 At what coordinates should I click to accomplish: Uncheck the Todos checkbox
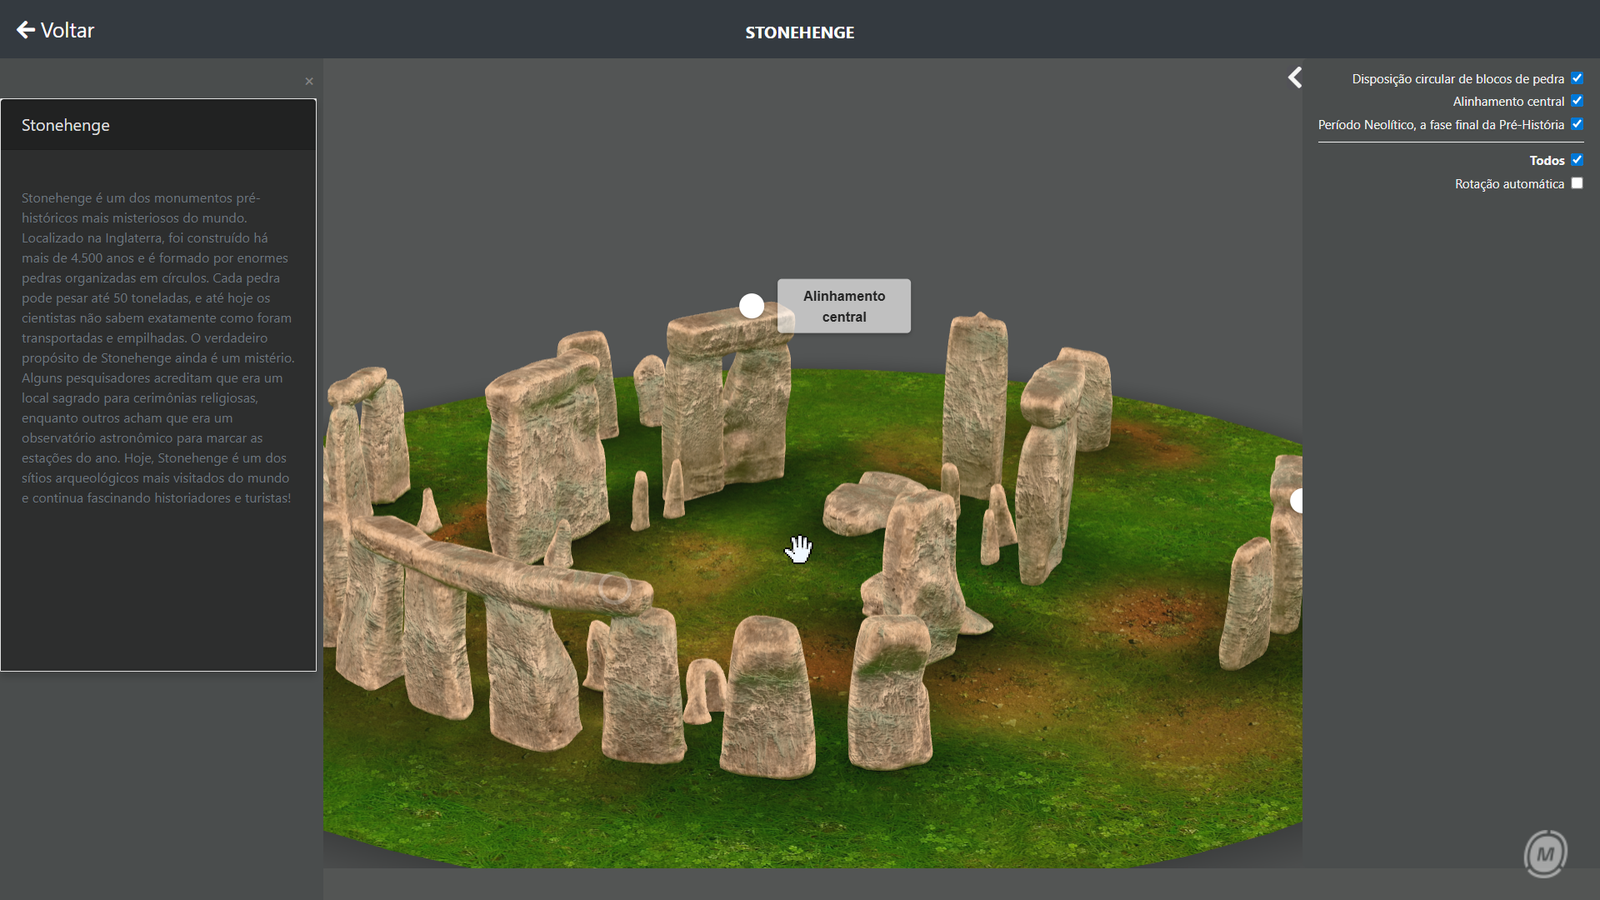1577,159
